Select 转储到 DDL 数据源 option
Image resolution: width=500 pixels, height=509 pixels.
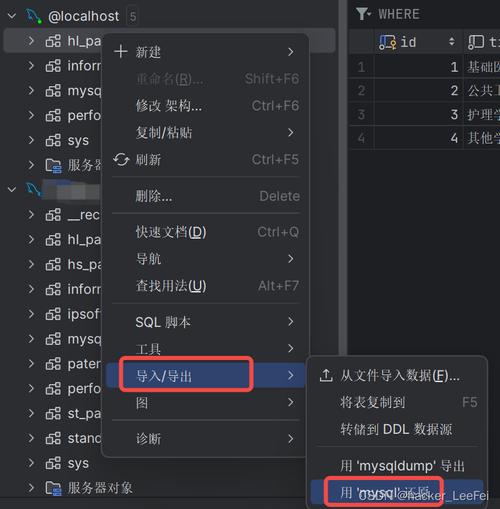pyautogui.click(x=396, y=429)
